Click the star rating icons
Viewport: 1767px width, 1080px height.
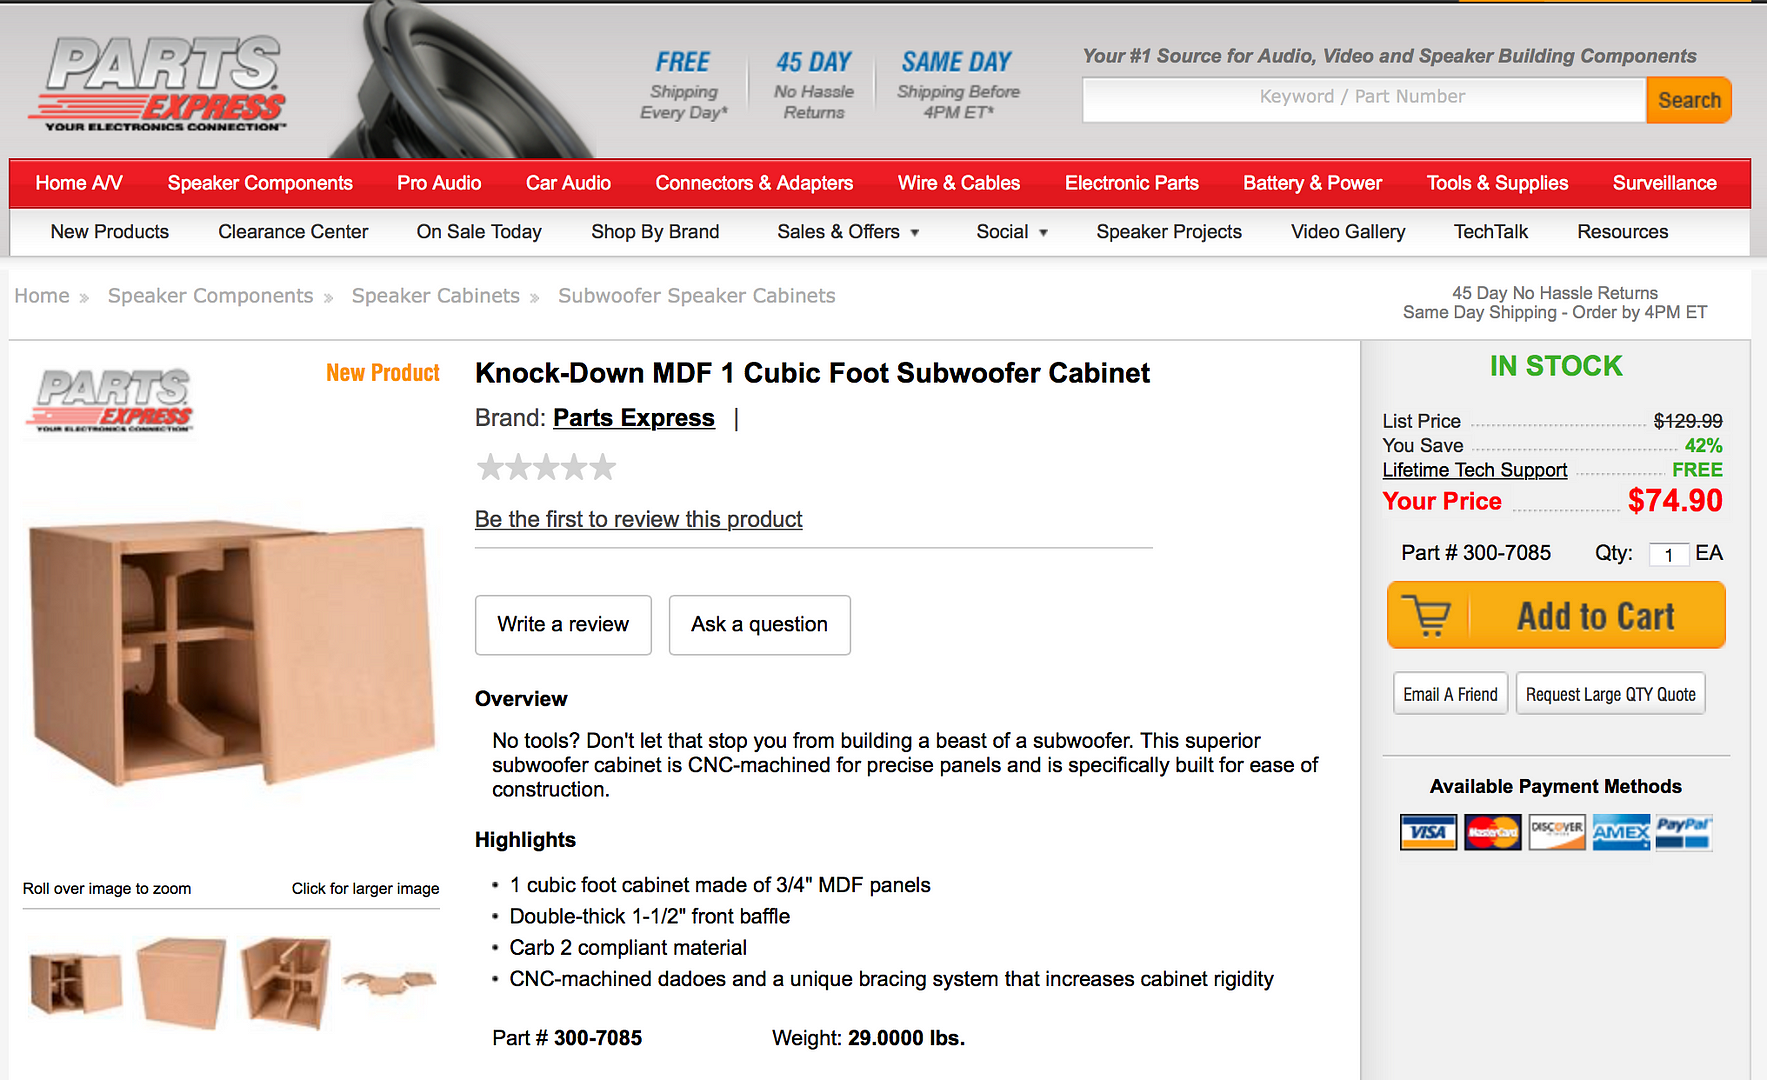pos(546,467)
